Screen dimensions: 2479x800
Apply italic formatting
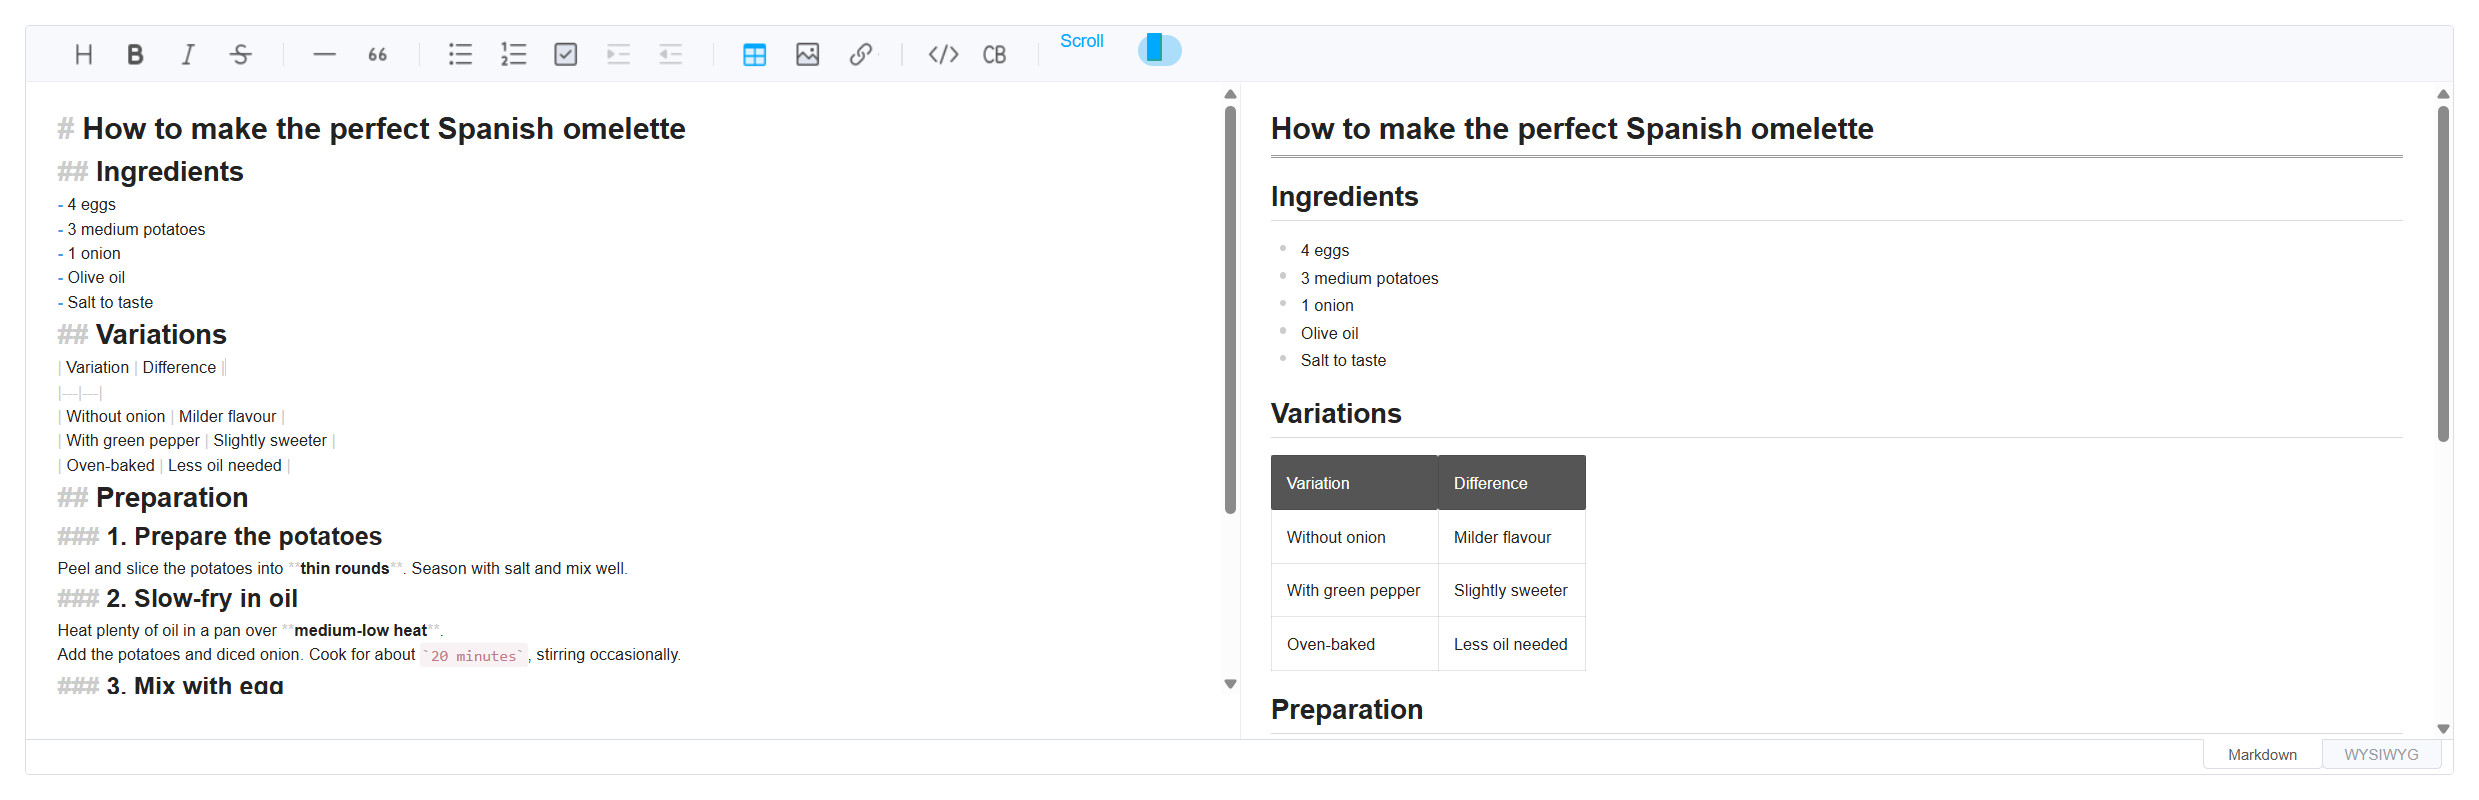[x=188, y=54]
